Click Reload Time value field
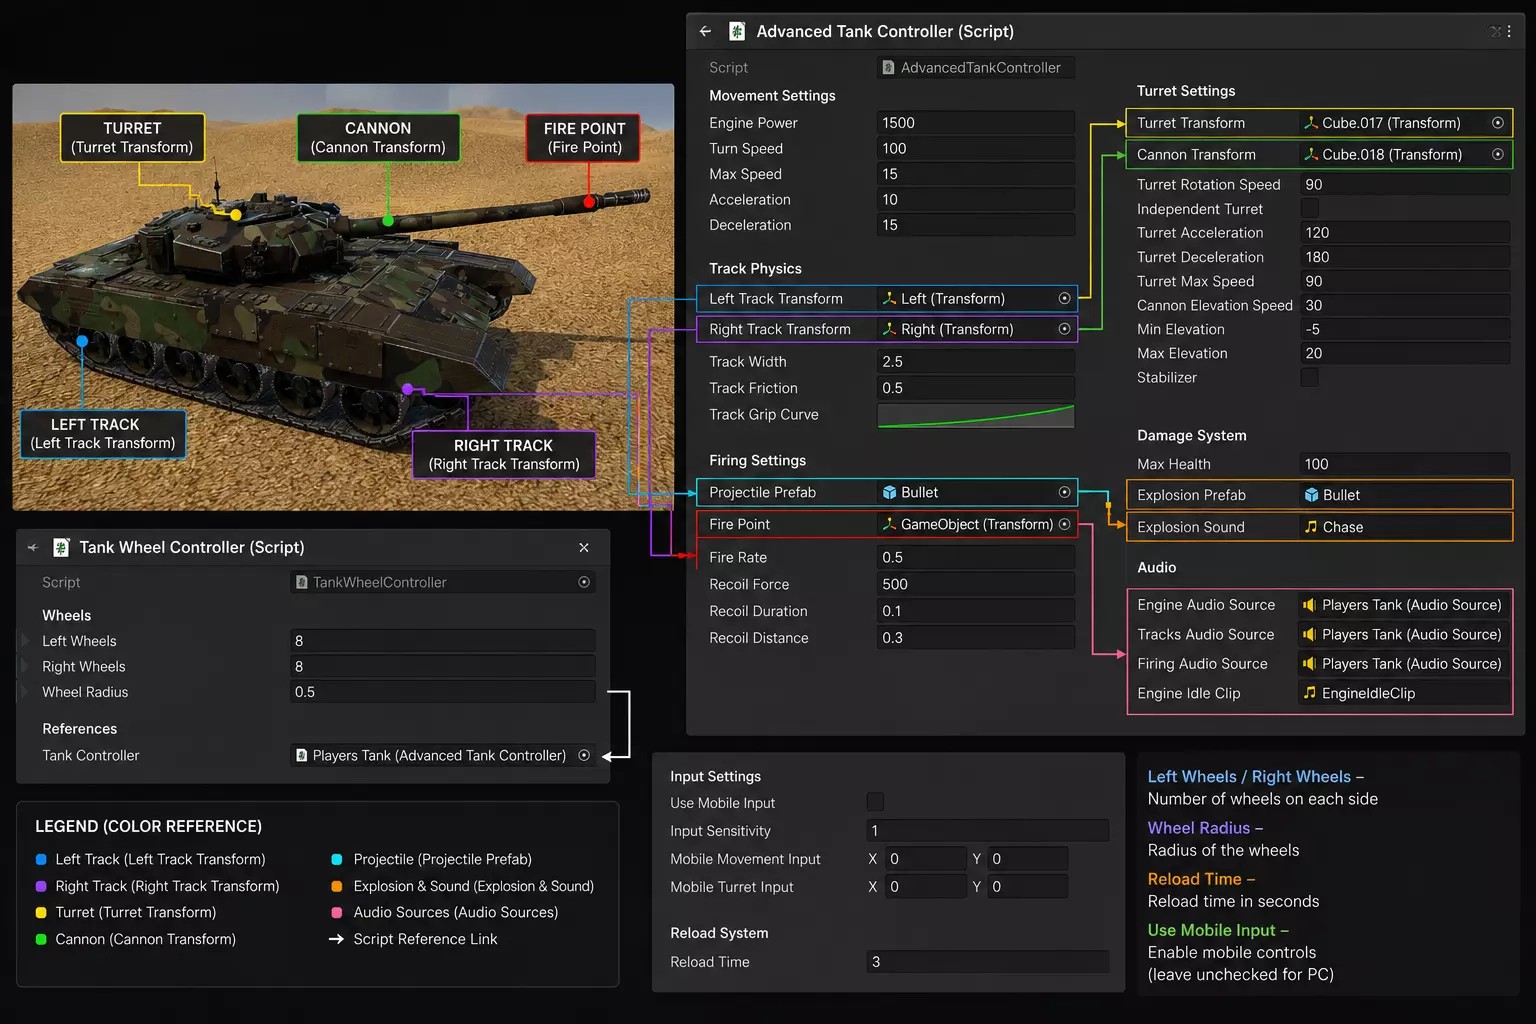The height and width of the screenshot is (1024, 1536). (987, 962)
